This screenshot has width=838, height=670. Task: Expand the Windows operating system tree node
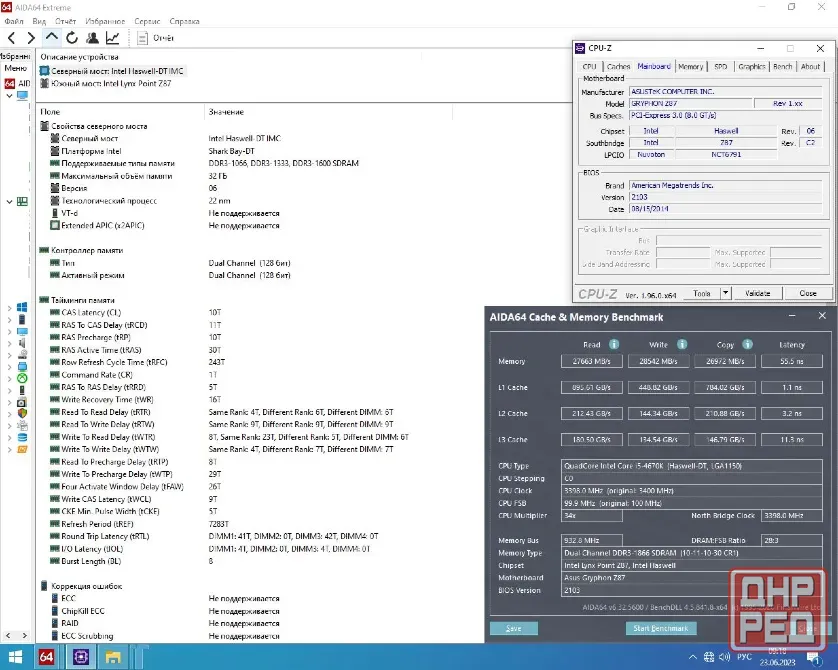click(x=9, y=308)
